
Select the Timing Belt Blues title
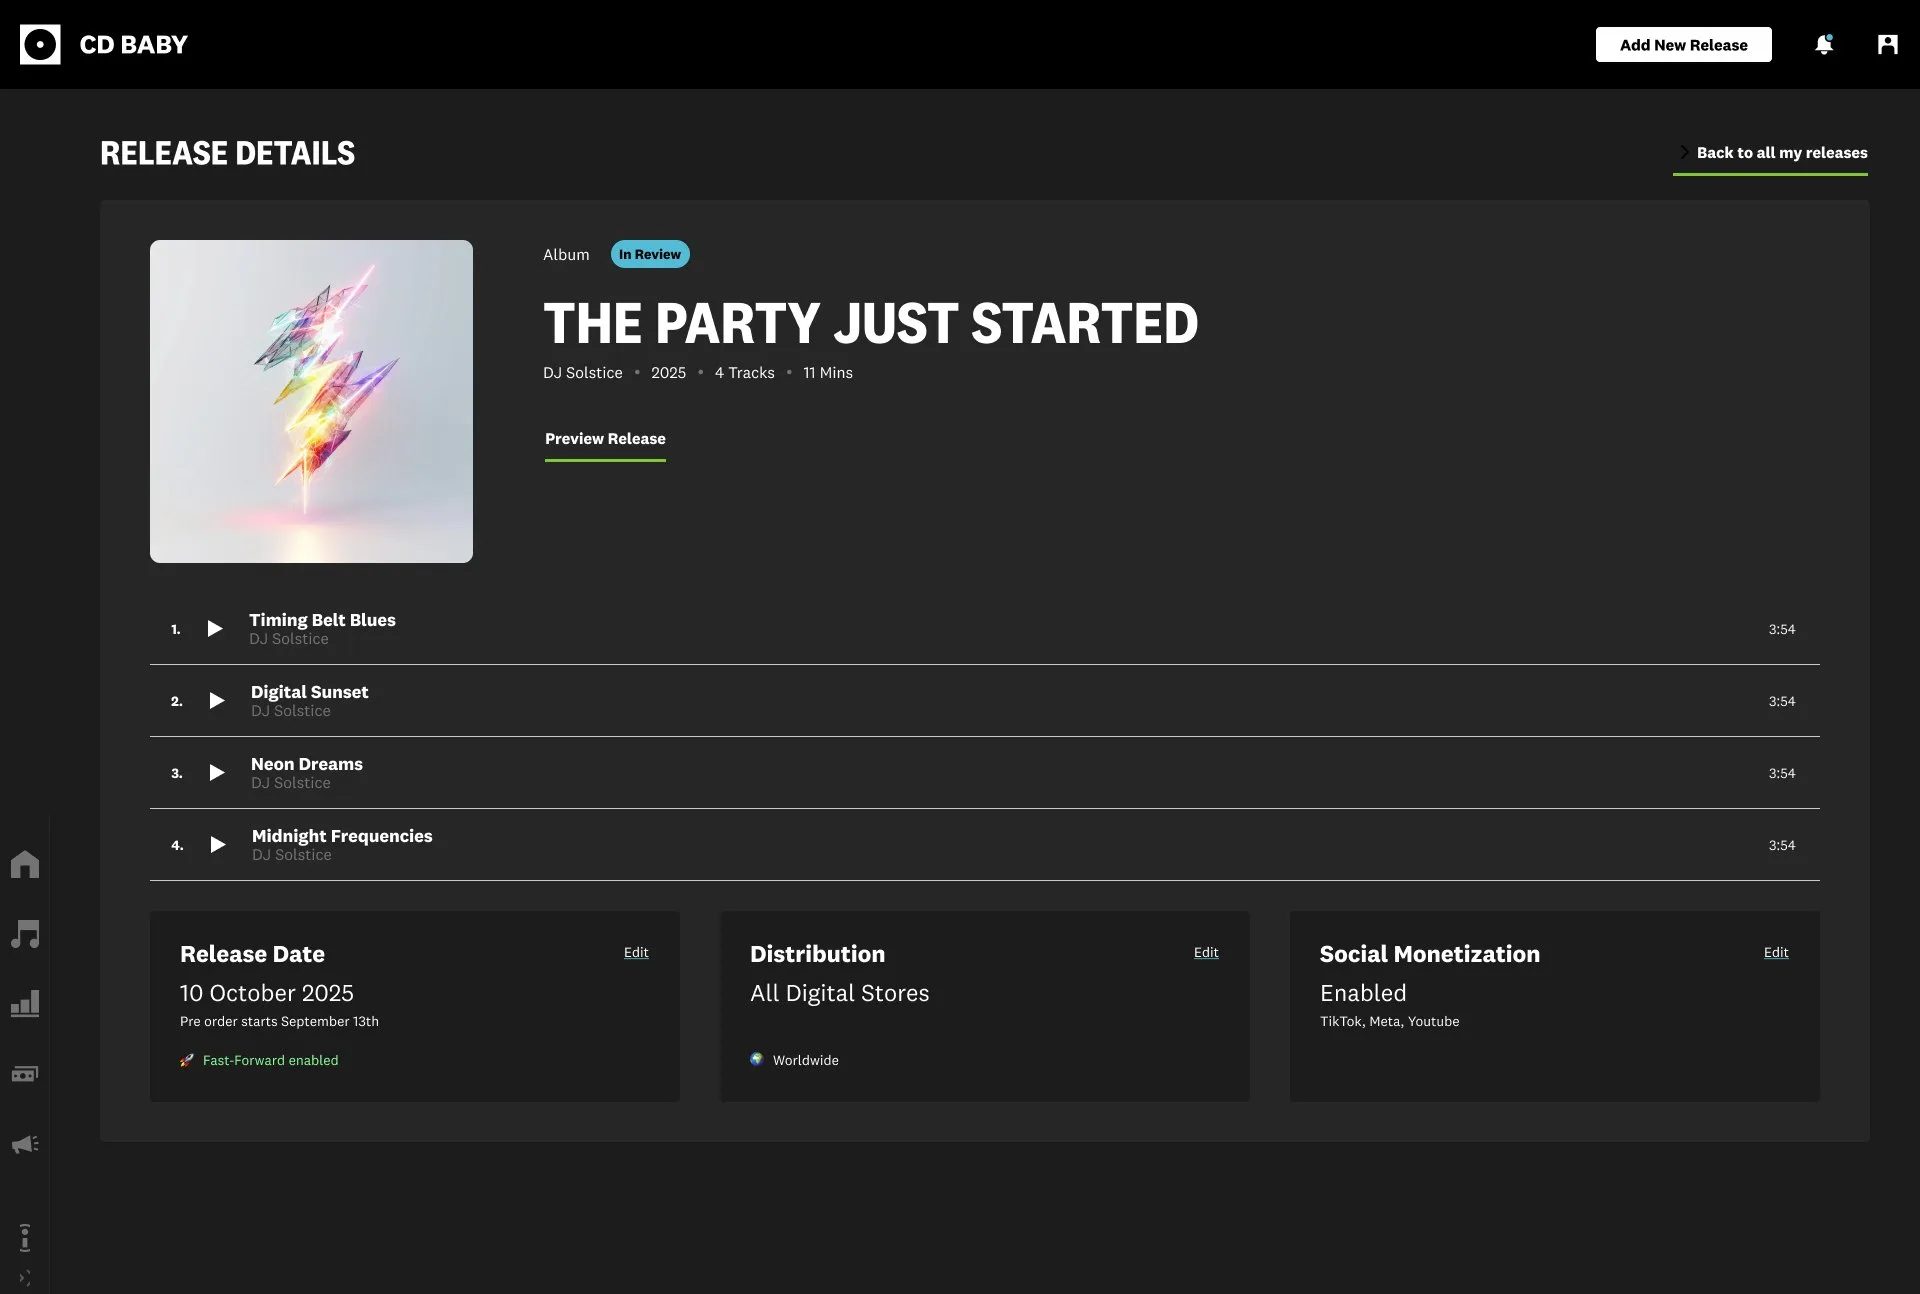(322, 620)
